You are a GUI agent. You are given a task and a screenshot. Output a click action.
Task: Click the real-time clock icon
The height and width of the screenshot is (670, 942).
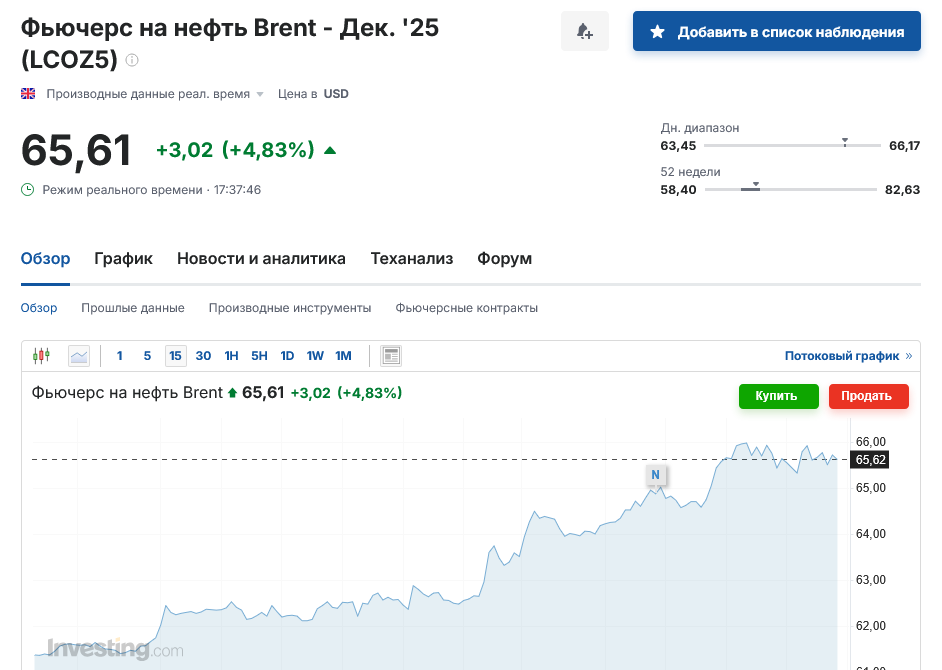[x=28, y=190]
